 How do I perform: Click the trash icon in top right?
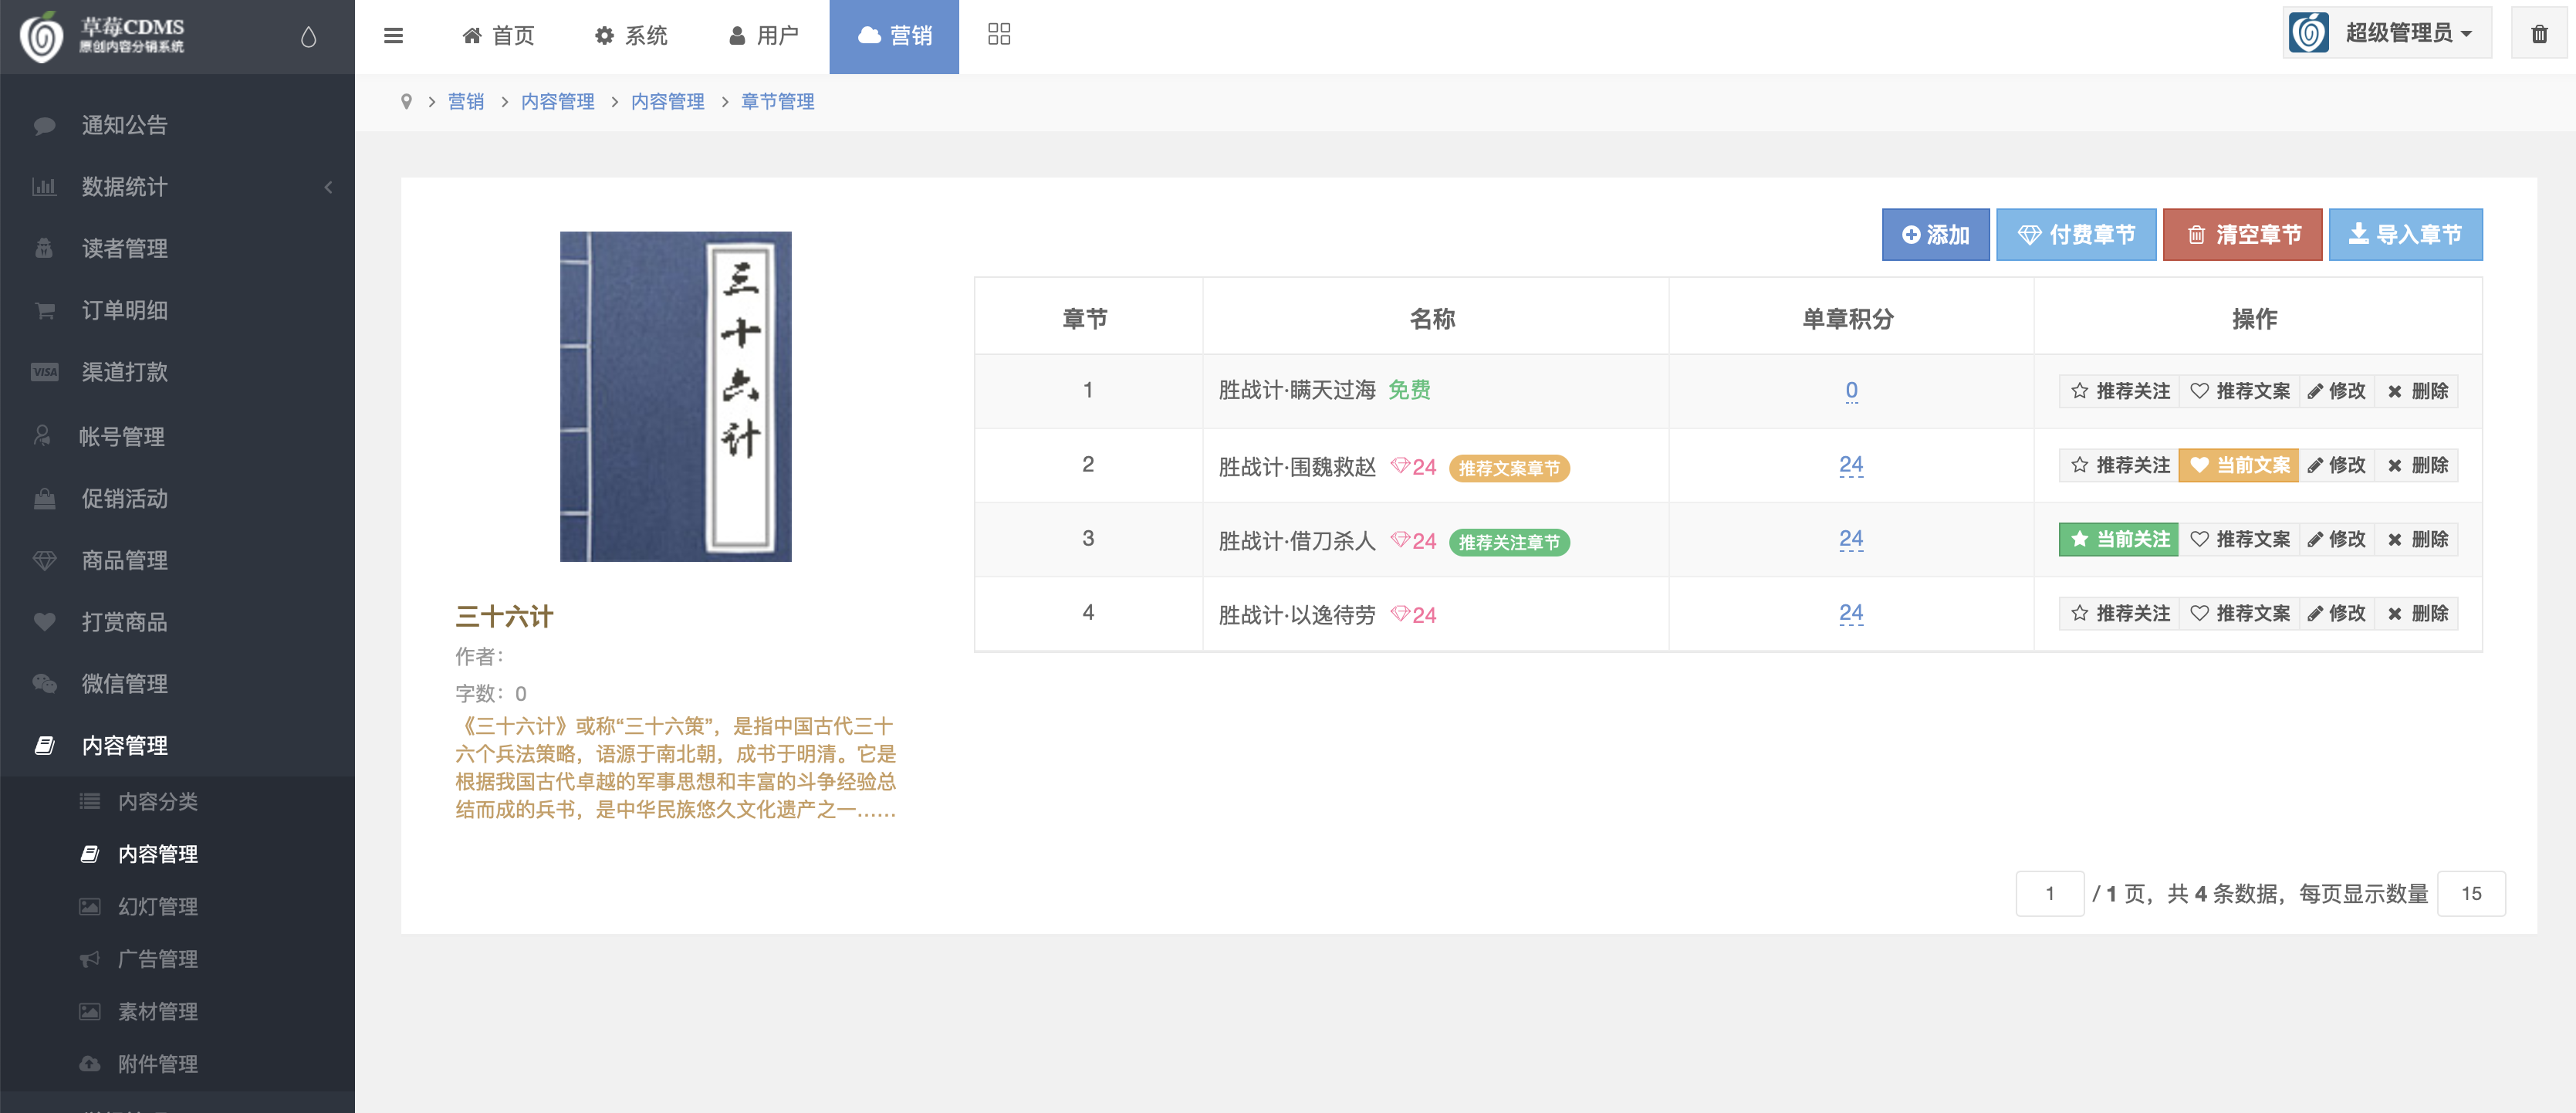[x=2539, y=34]
